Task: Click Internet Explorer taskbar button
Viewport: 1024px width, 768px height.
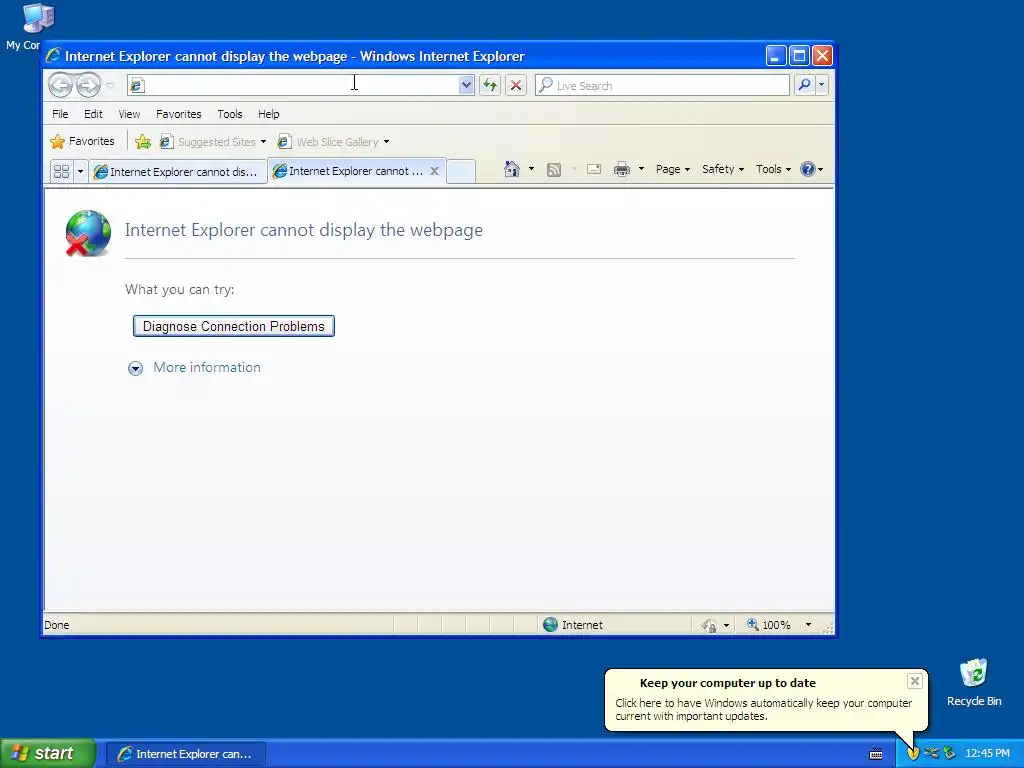Action: pyautogui.click(x=185, y=754)
